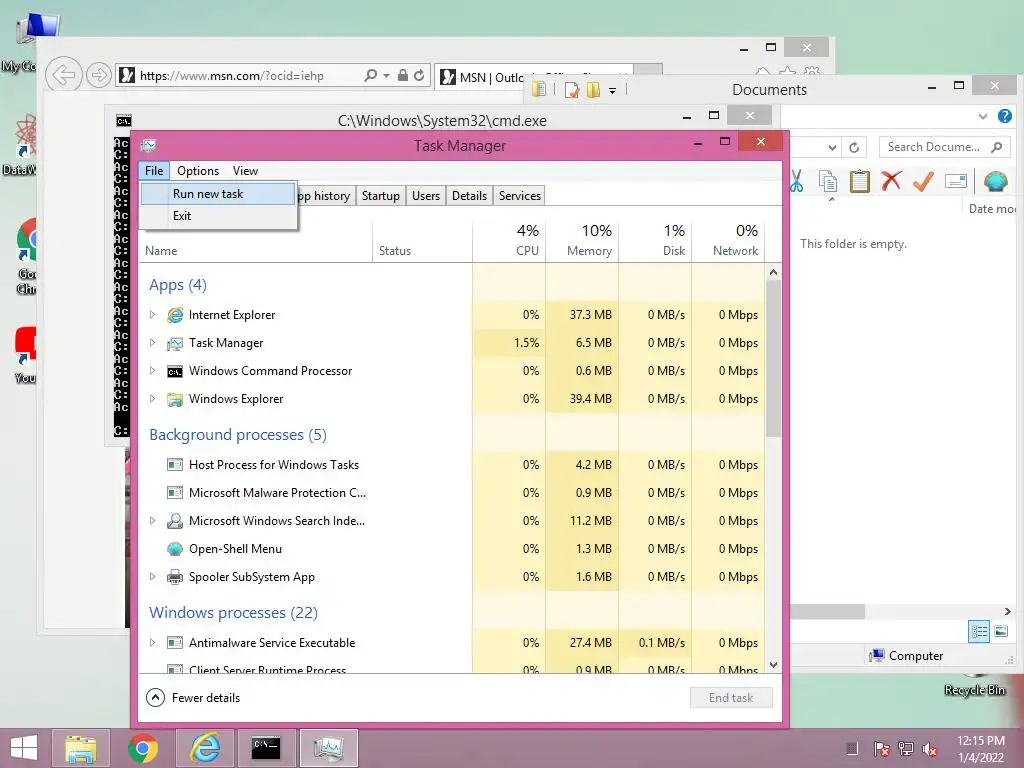
Task: Expand the Internet Explorer process row
Action: (x=152, y=315)
